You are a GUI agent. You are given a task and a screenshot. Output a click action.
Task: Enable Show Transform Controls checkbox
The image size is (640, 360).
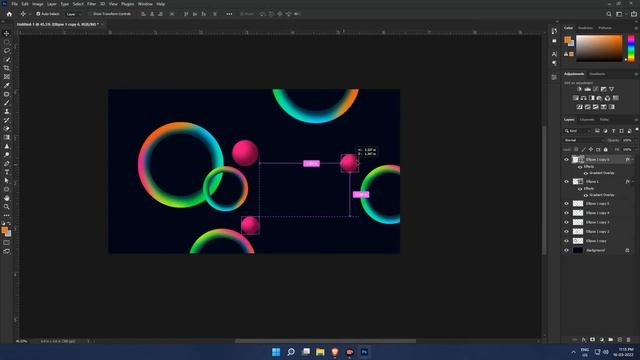[x=91, y=14]
